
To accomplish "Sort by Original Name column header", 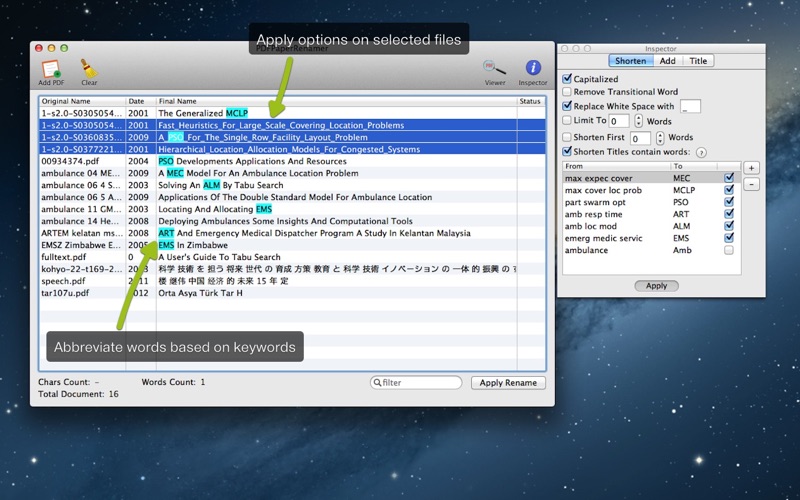I will [x=82, y=101].
